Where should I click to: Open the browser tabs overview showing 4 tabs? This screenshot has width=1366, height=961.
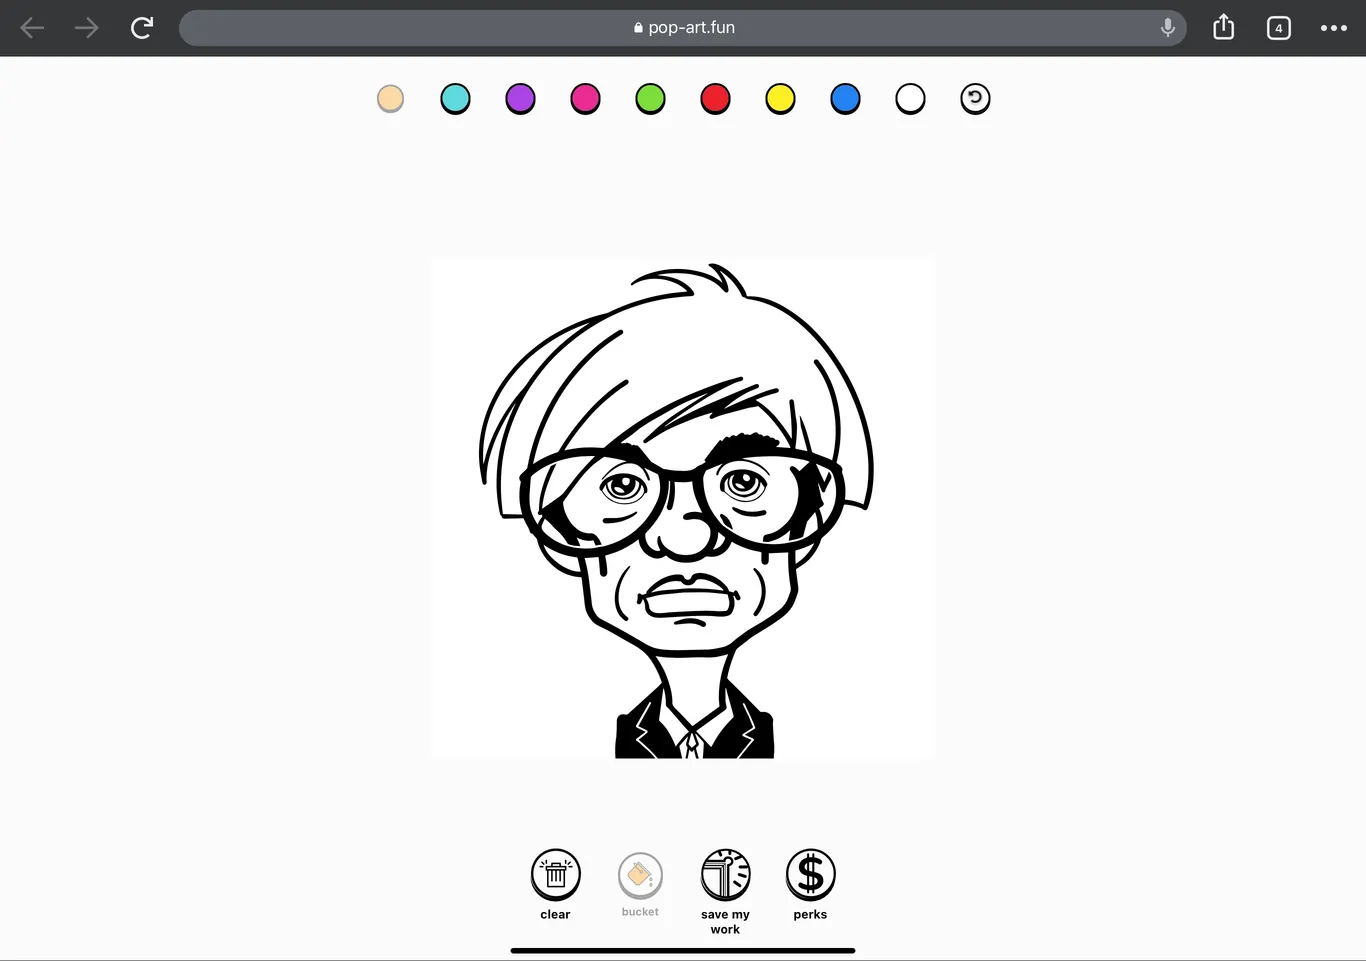(x=1278, y=27)
